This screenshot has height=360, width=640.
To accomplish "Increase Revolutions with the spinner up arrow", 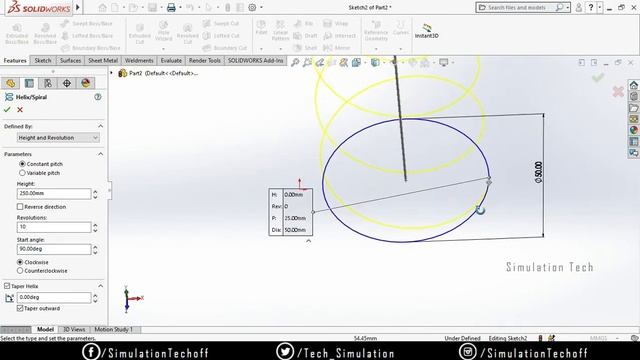I will tap(95, 224).
